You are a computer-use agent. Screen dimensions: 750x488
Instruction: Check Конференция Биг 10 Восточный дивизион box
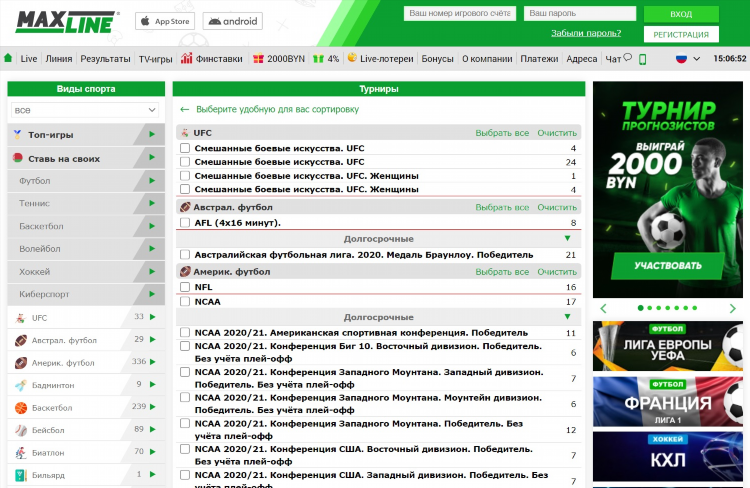click(x=185, y=346)
